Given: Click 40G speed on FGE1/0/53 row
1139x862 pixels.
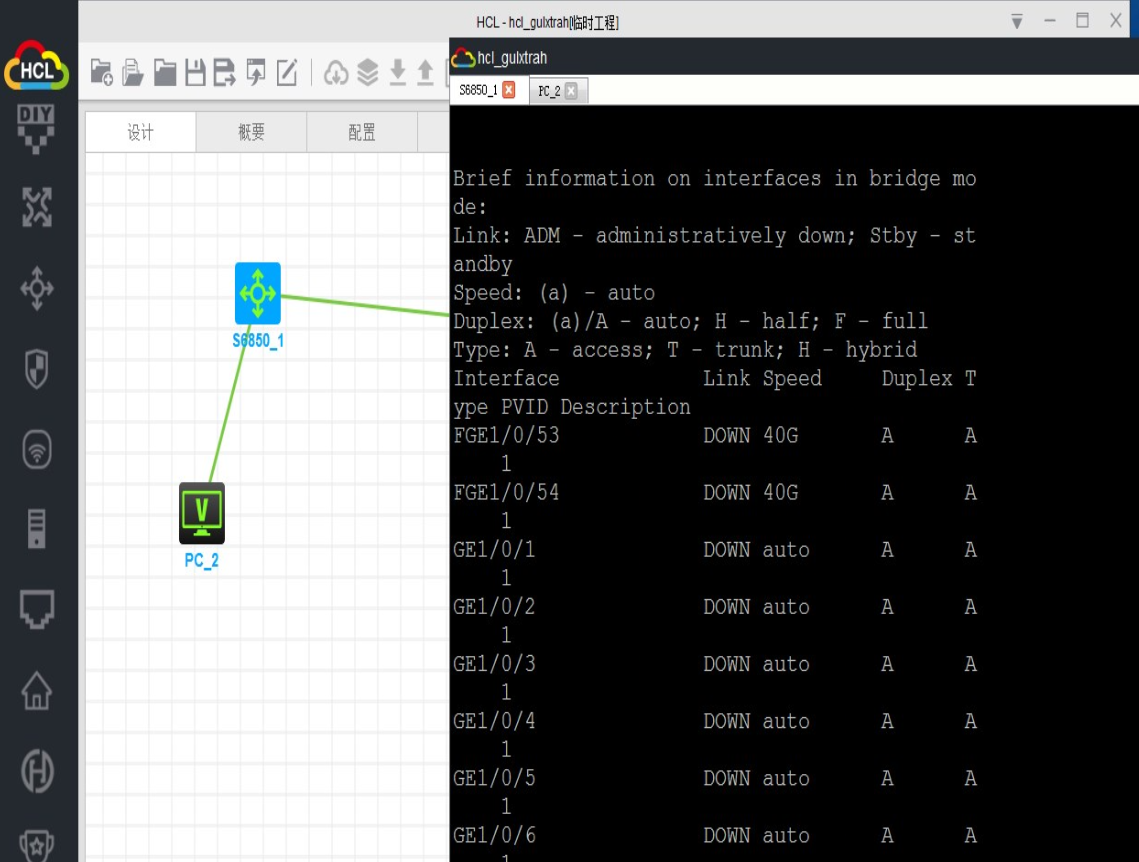Looking at the screenshot, I should point(780,435).
